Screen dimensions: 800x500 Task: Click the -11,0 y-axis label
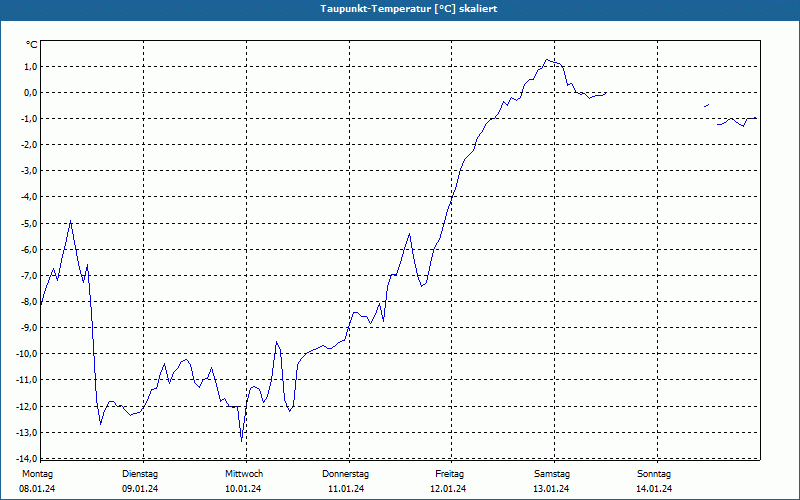point(27,379)
